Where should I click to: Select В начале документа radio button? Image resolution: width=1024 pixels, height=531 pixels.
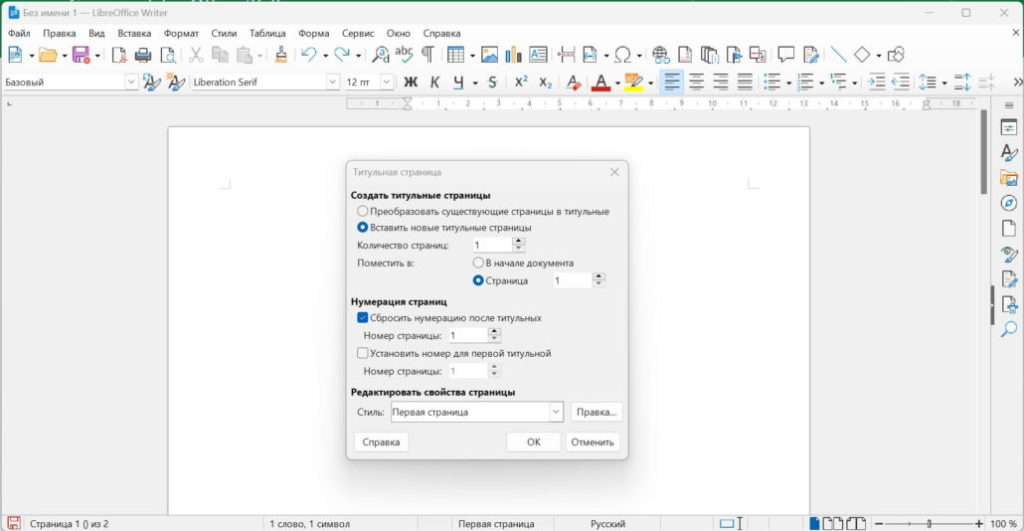[x=523, y=263]
